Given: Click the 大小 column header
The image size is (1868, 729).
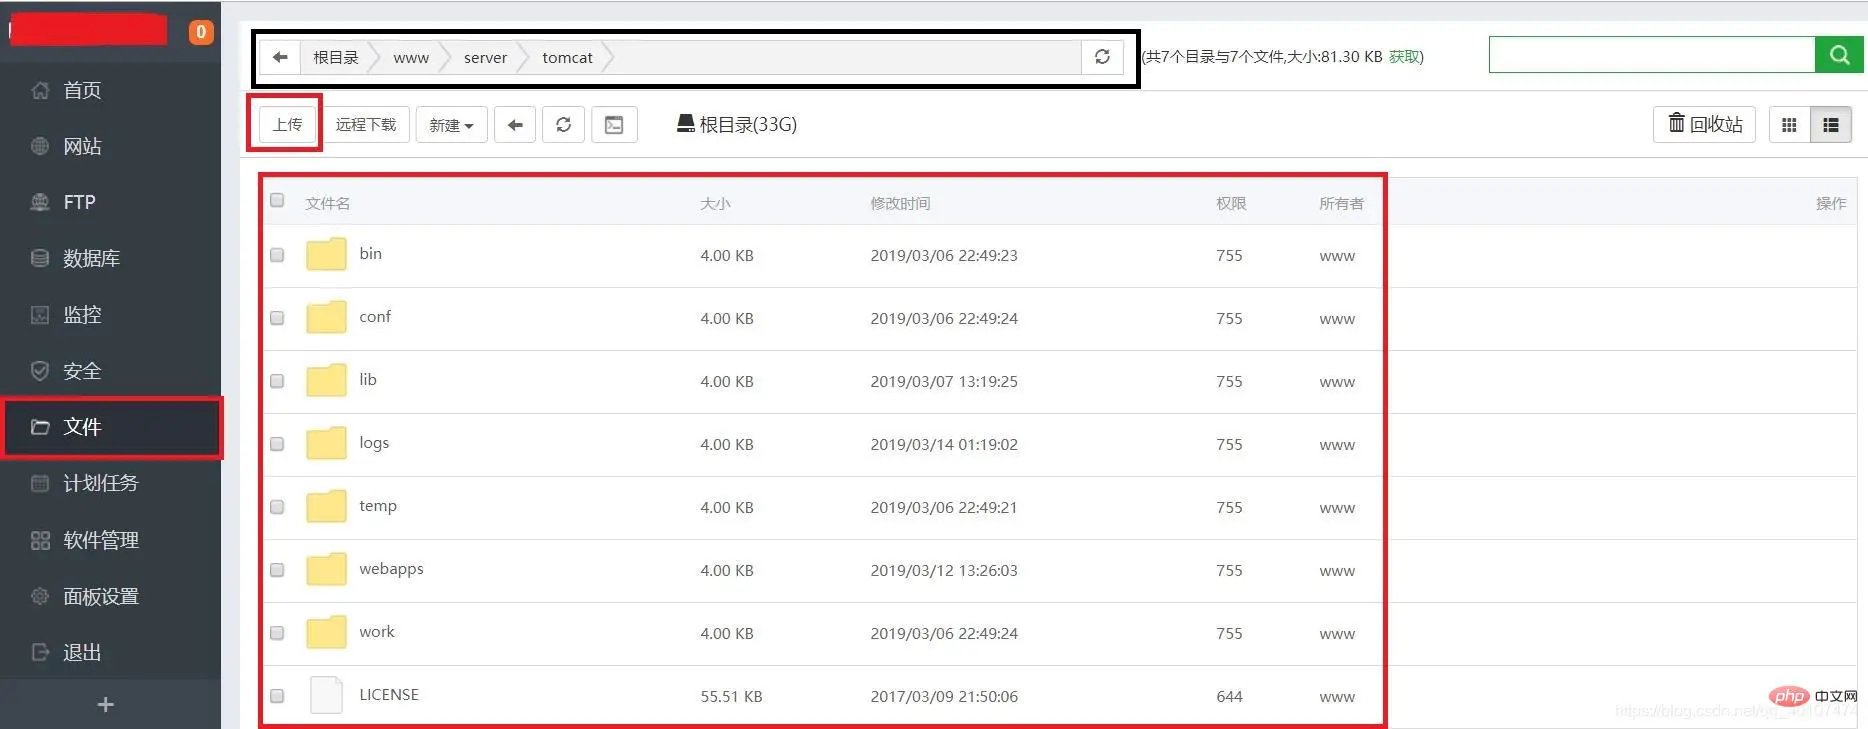Looking at the screenshot, I should 715,203.
